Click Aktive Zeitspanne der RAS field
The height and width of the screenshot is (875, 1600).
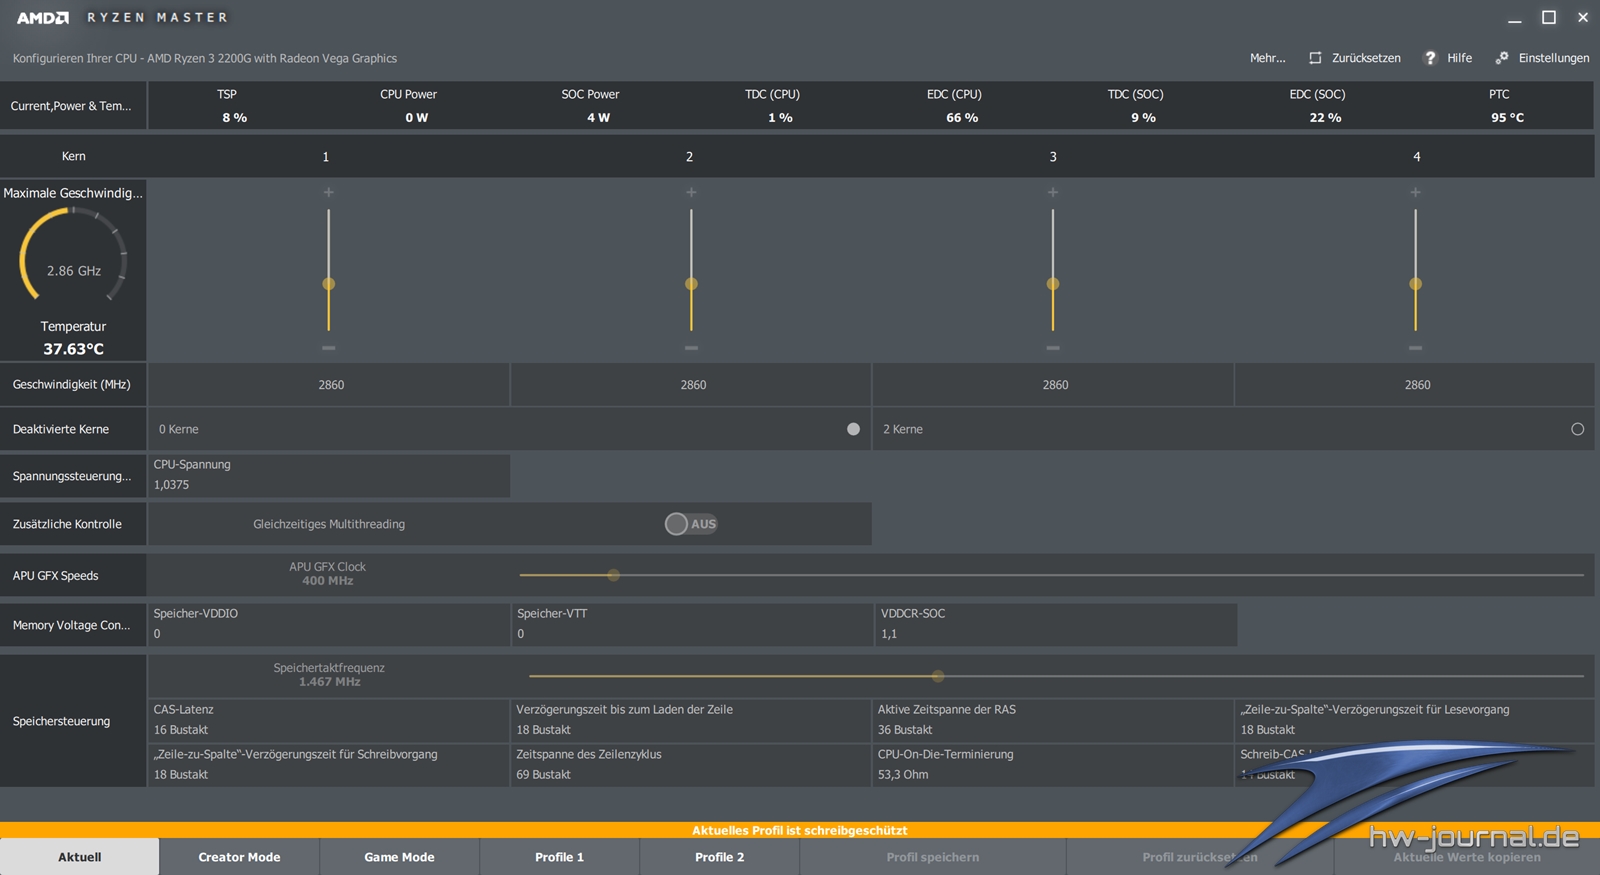pyautogui.click(x=1053, y=720)
